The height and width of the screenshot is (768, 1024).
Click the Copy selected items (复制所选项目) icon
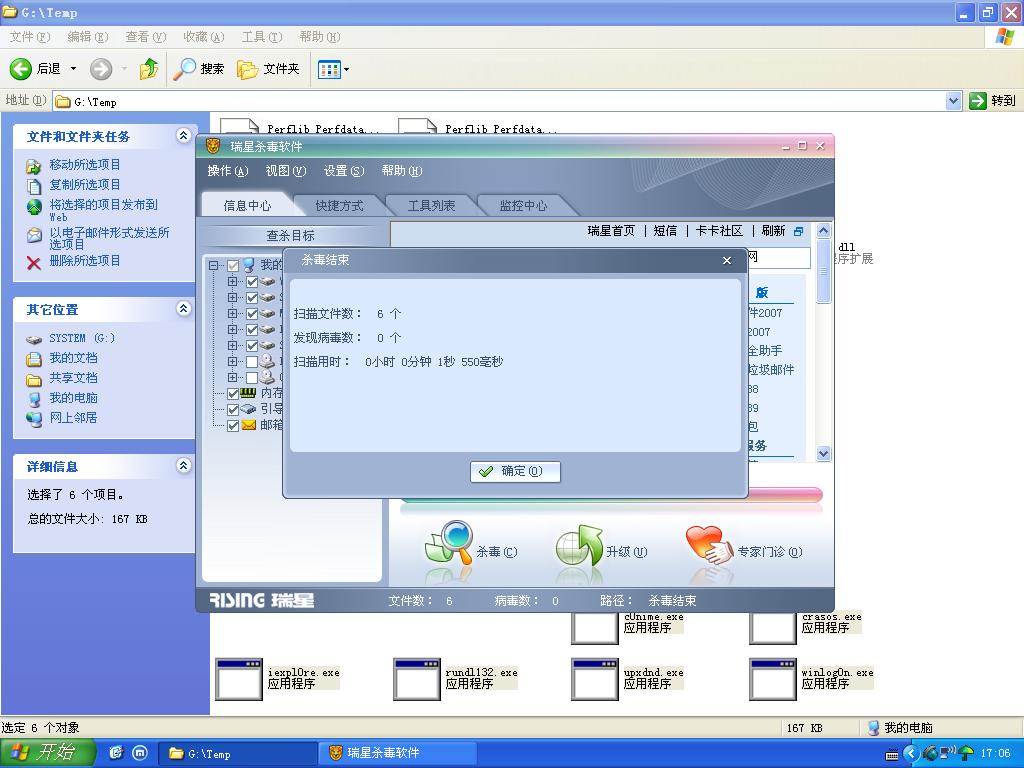pyautogui.click(x=34, y=185)
